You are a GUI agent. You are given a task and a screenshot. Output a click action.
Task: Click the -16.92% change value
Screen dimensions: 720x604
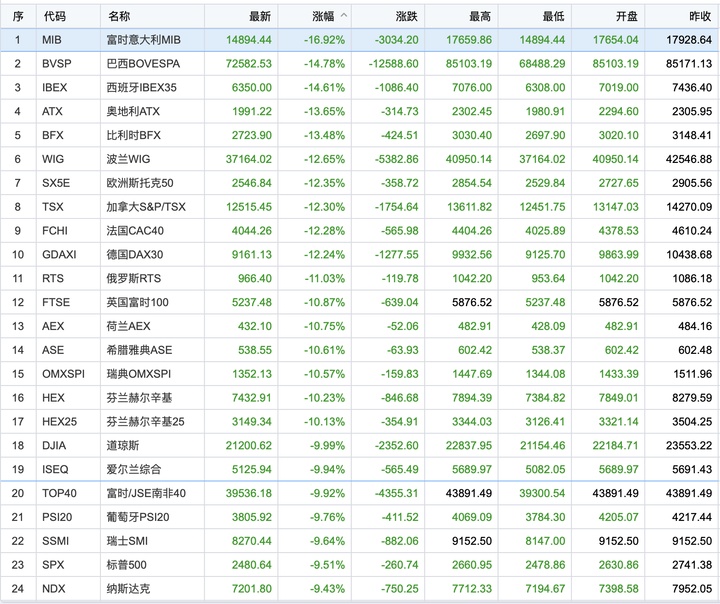(x=324, y=40)
